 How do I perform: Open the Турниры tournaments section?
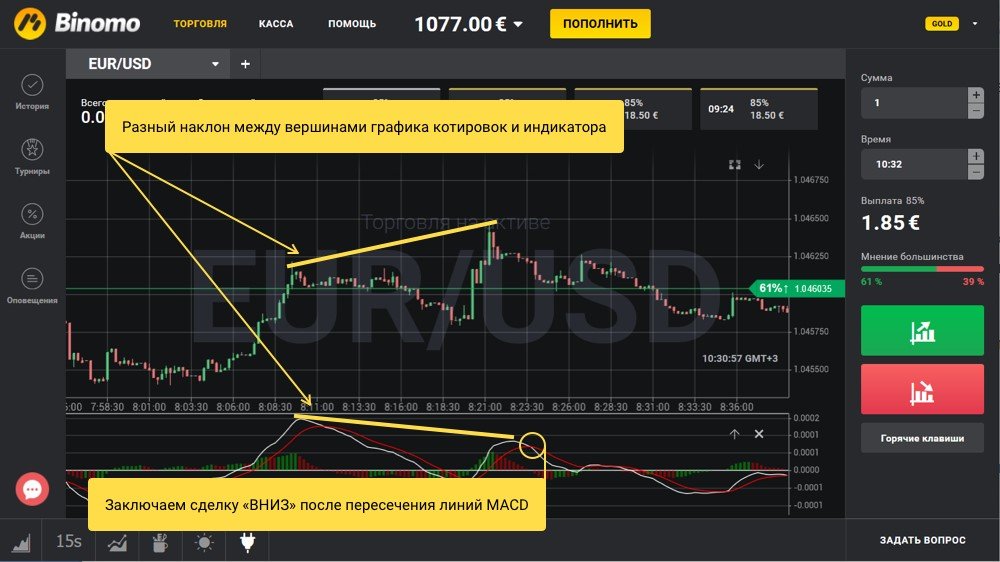coord(32,156)
